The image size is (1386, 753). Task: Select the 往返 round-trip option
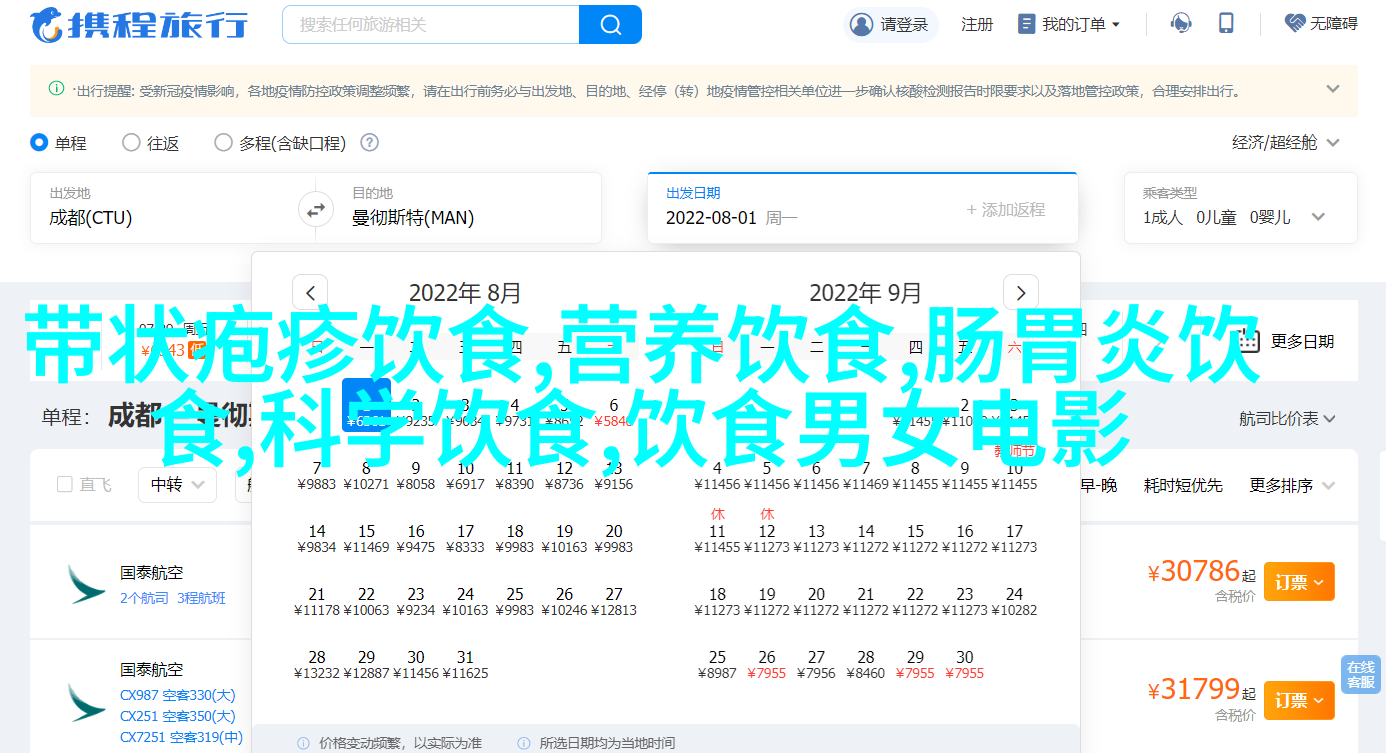pyautogui.click(x=131, y=143)
